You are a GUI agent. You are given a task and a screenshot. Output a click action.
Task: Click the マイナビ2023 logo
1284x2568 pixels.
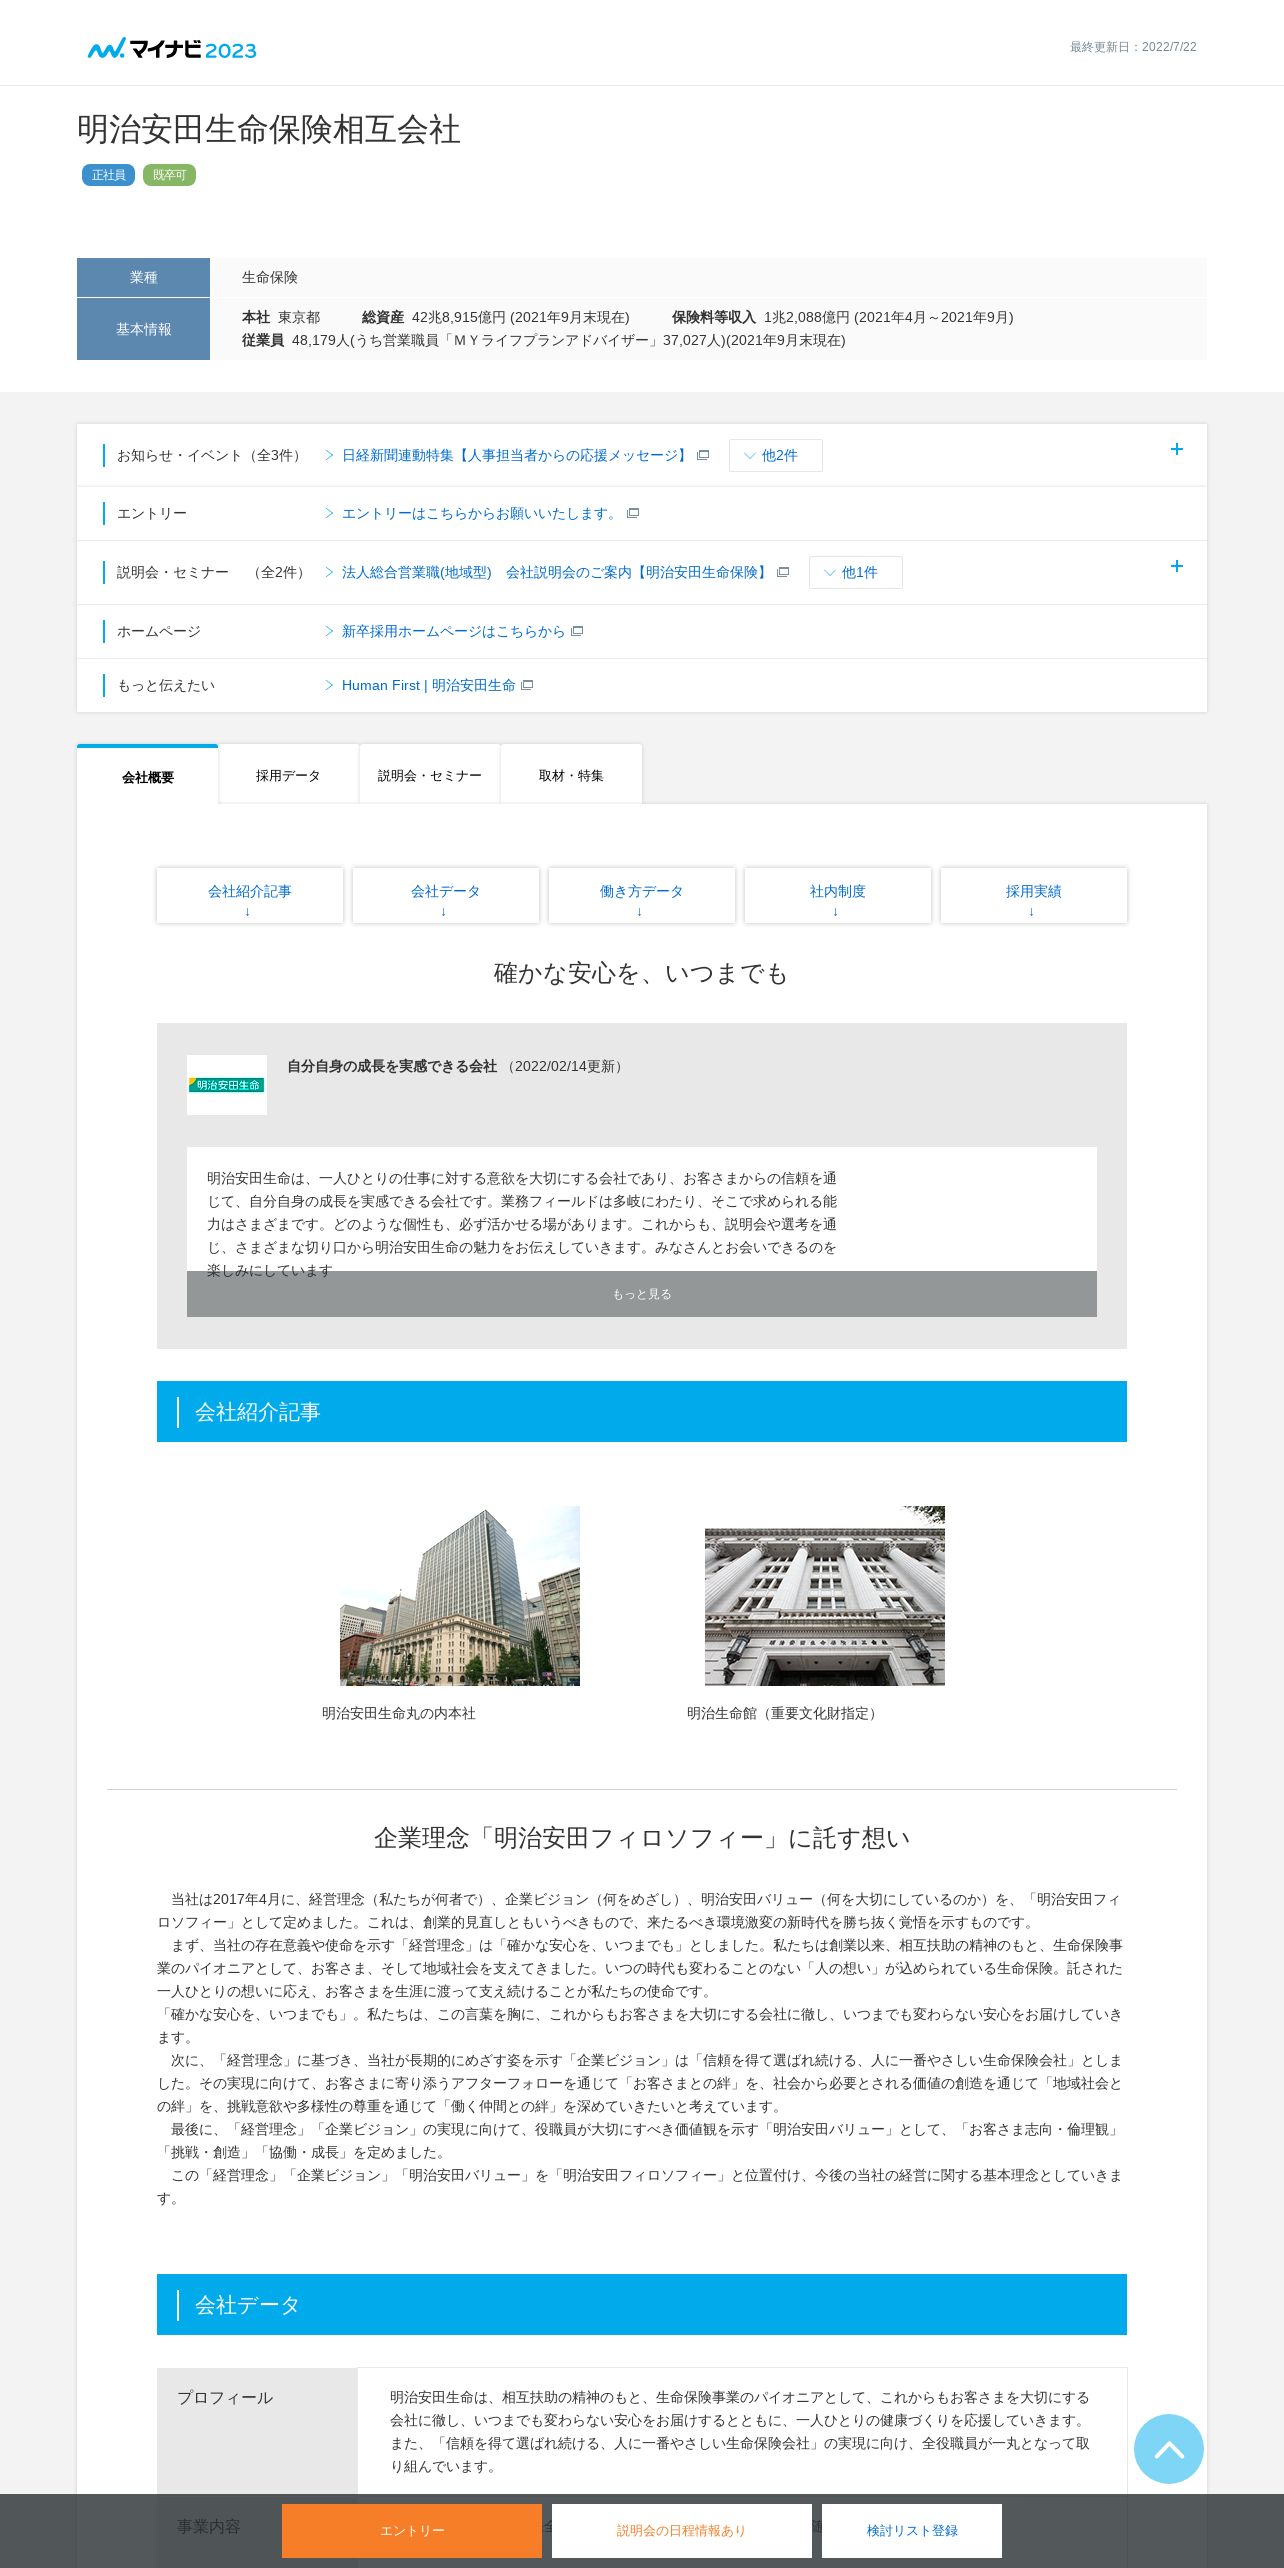(172, 49)
